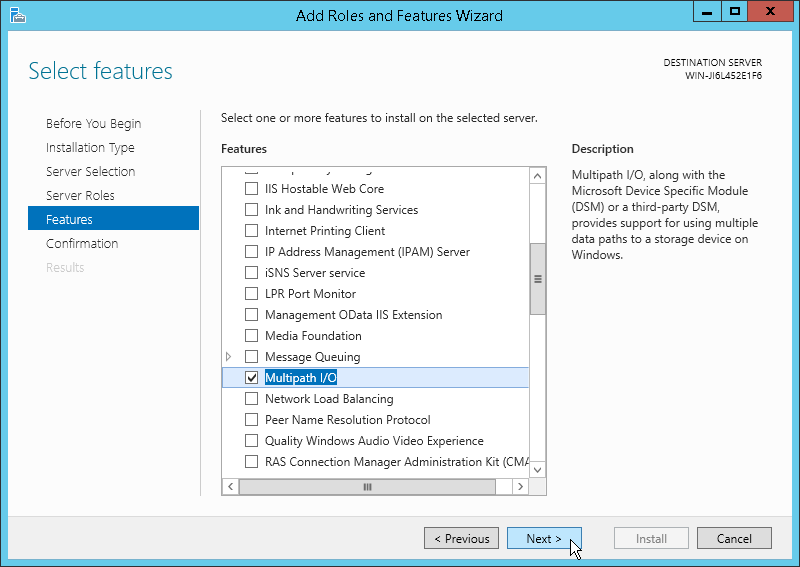Viewport: 800px width, 567px height.
Task: Tick the Internet Printing Client checkbox
Action: point(252,231)
